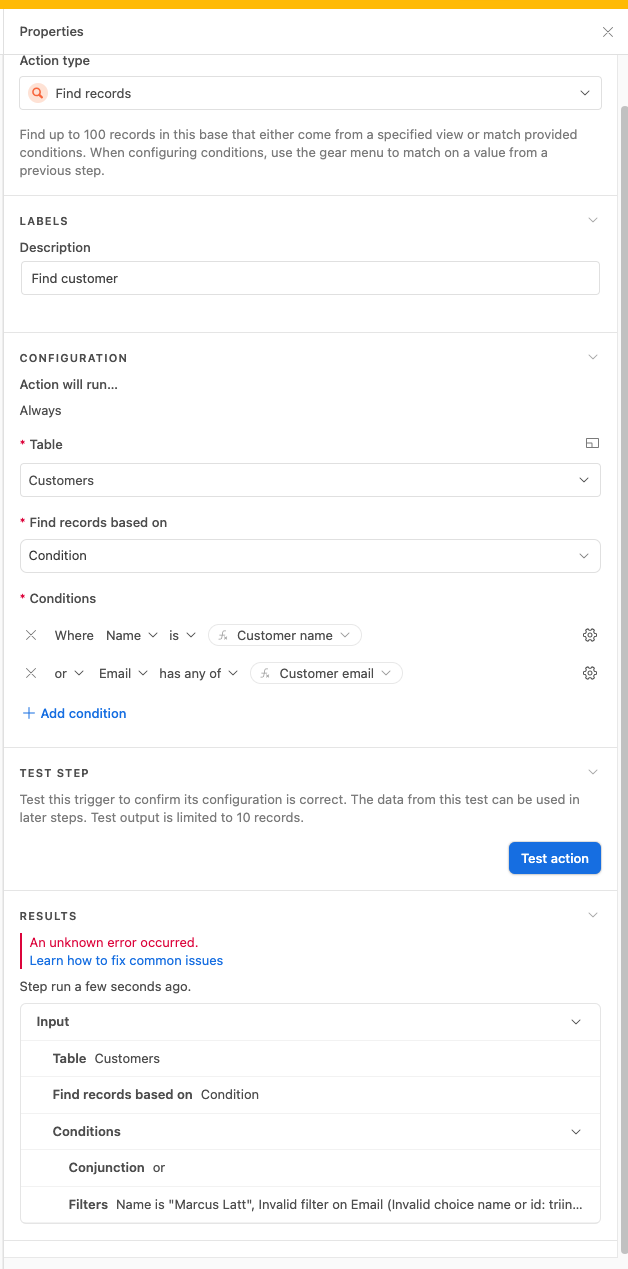
Task: Click the gear icon for Name condition
Action: coord(590,635)
